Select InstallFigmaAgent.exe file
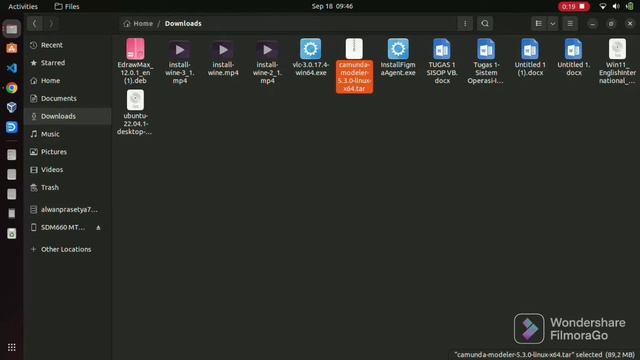The height and width of the screenshot is (360, 640). tap(398, 57)
